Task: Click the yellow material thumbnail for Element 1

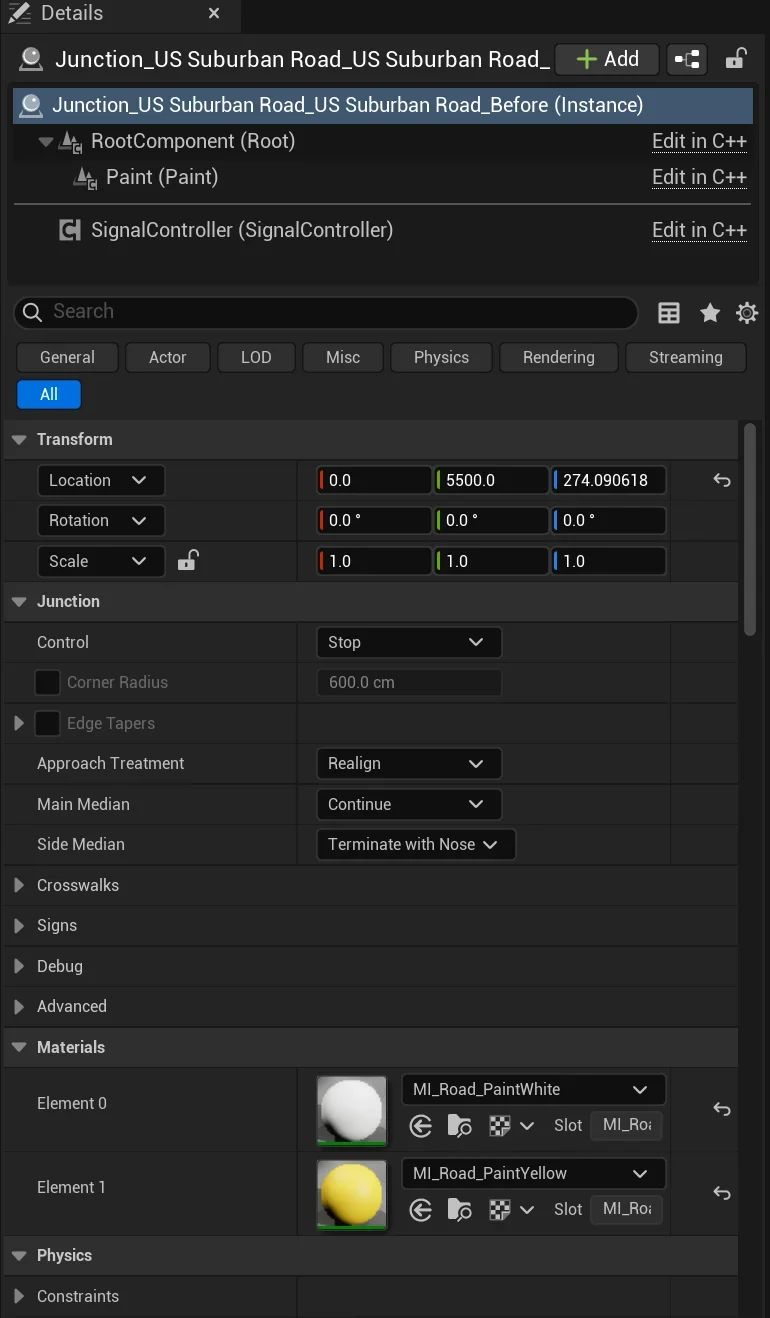Action: point(352,1194)
